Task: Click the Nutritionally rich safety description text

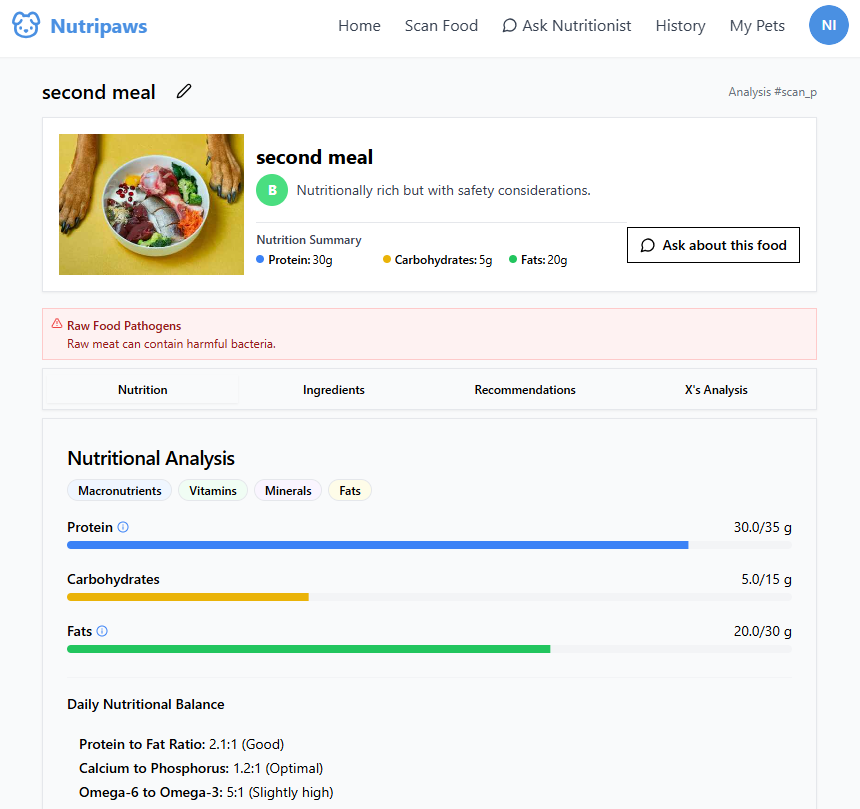Action: click(444, 190)
